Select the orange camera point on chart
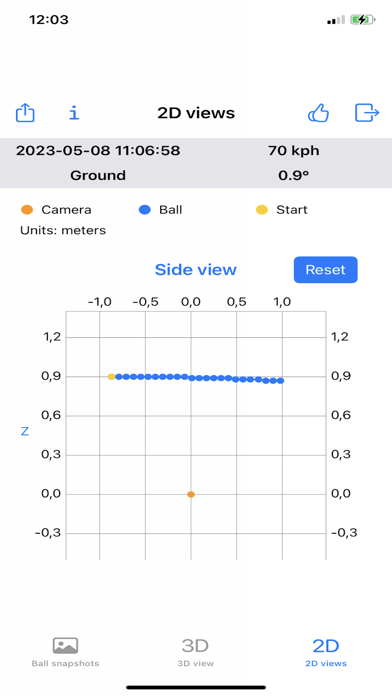 click(x=191, y=494)
